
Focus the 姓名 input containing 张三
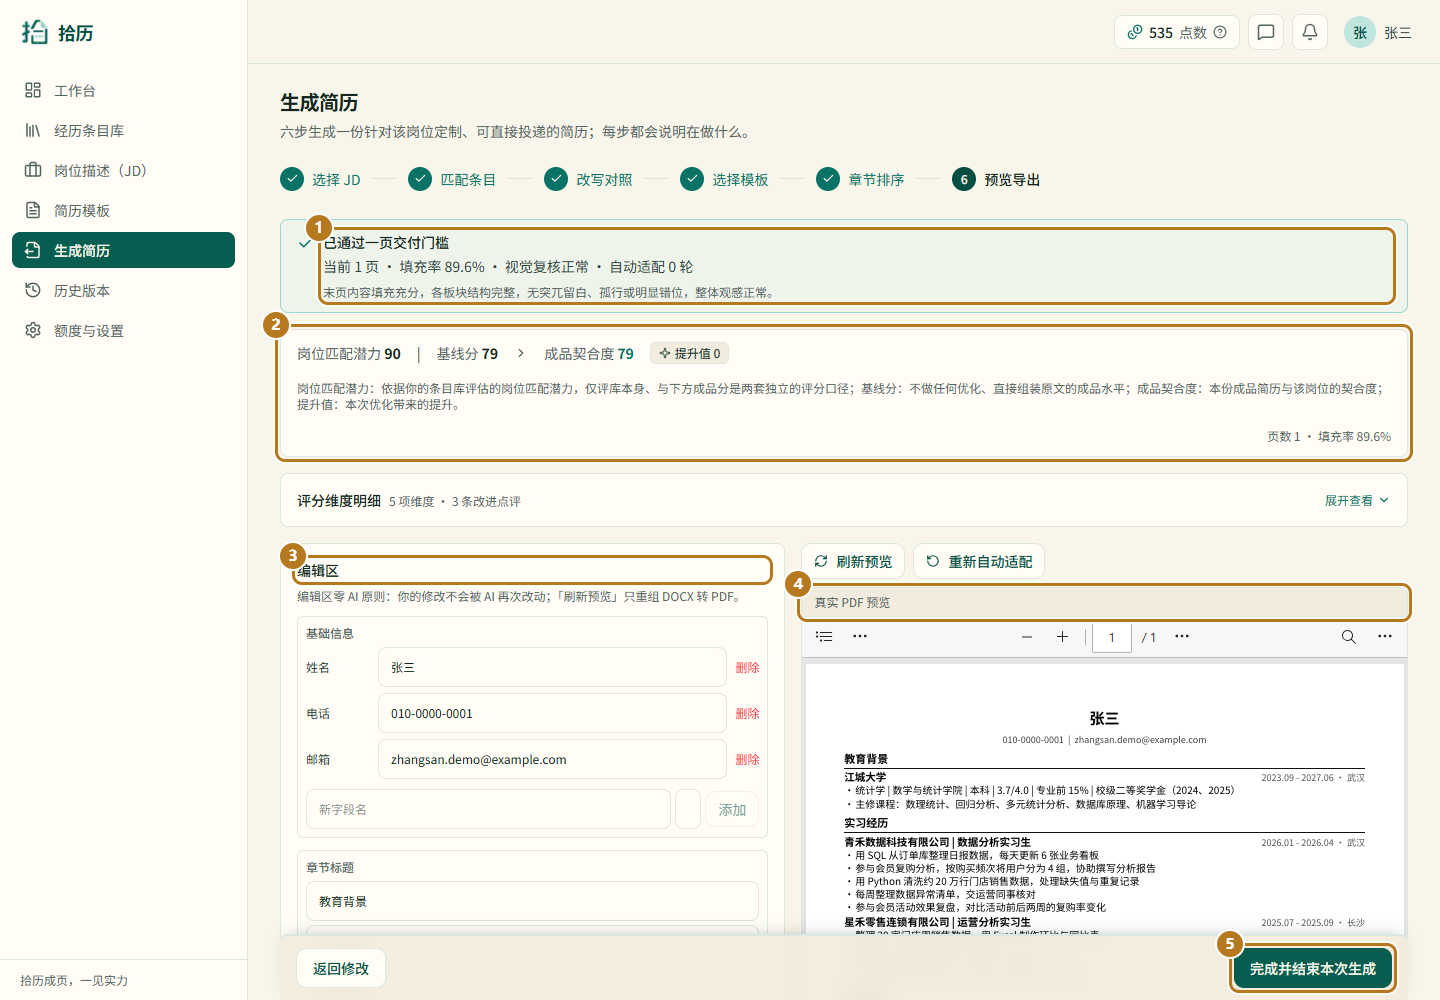[x=552, y=667]
